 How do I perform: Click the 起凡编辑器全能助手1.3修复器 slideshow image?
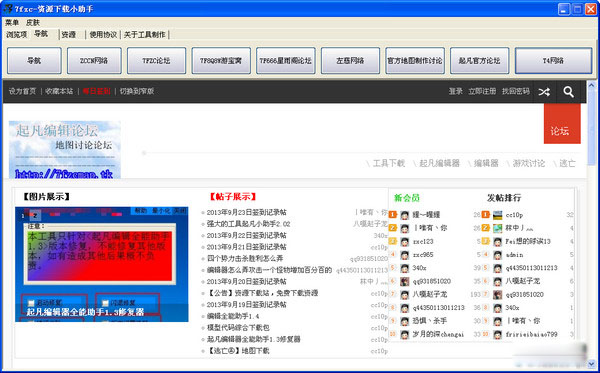click(101, 264)
